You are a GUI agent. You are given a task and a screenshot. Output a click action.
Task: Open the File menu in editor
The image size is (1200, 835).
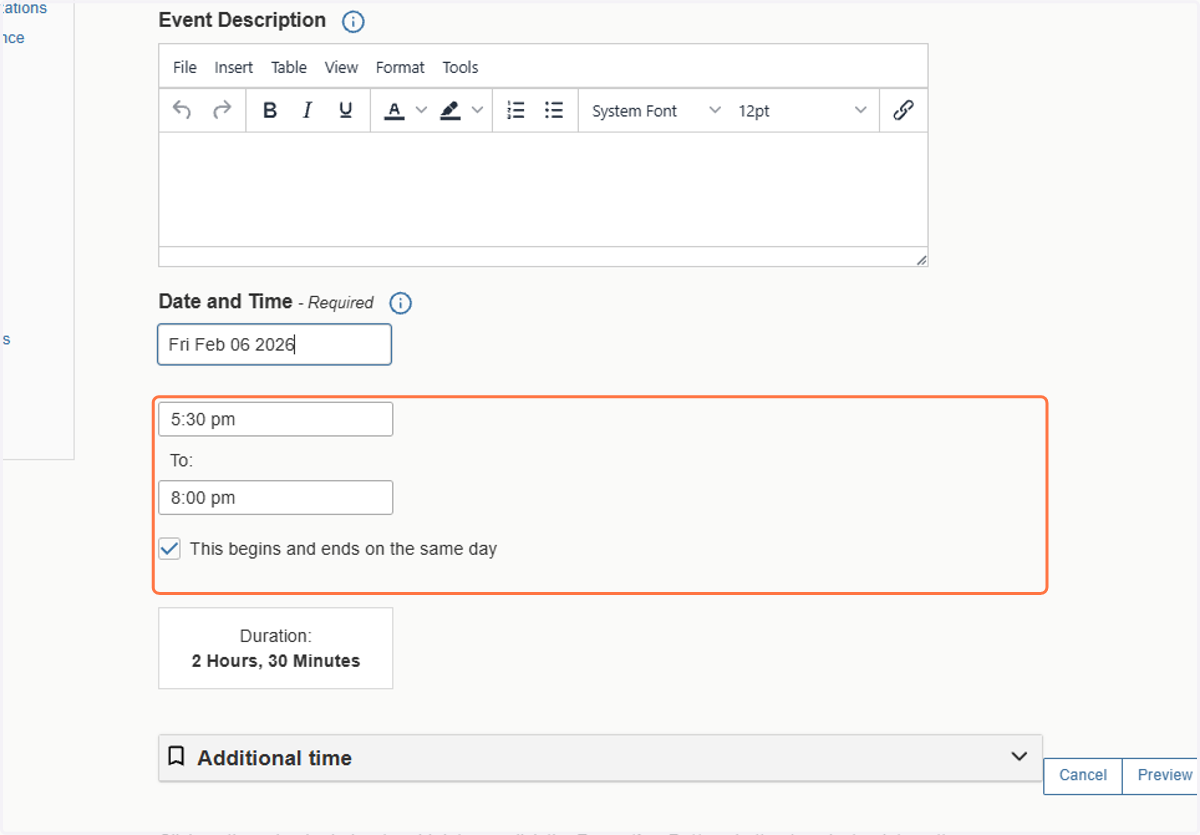tap(185, 67)
